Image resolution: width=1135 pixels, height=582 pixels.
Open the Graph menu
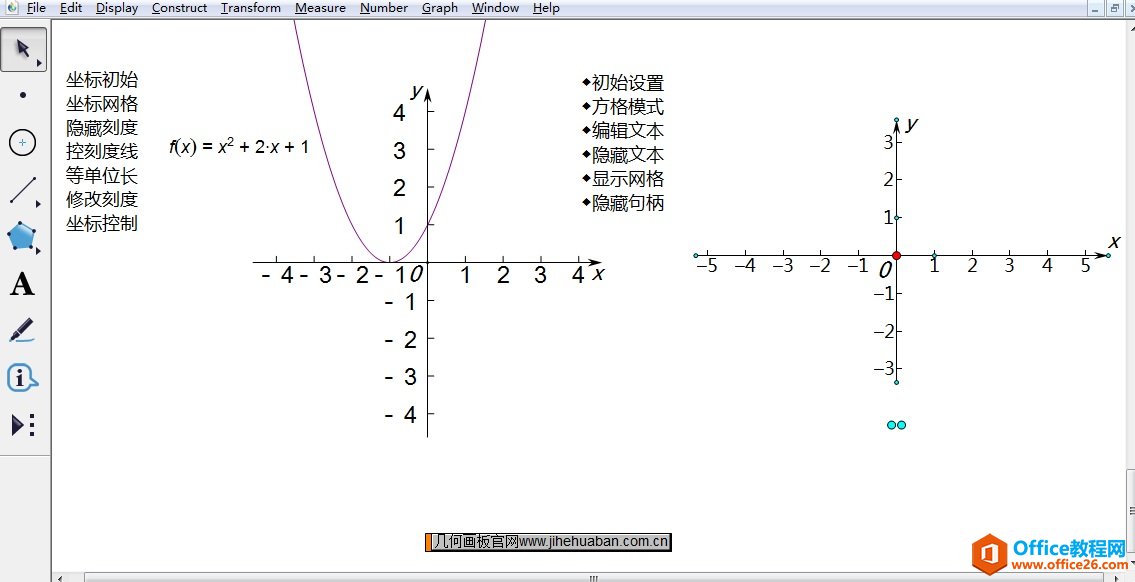pyautogui.click(x=439, y=8)
